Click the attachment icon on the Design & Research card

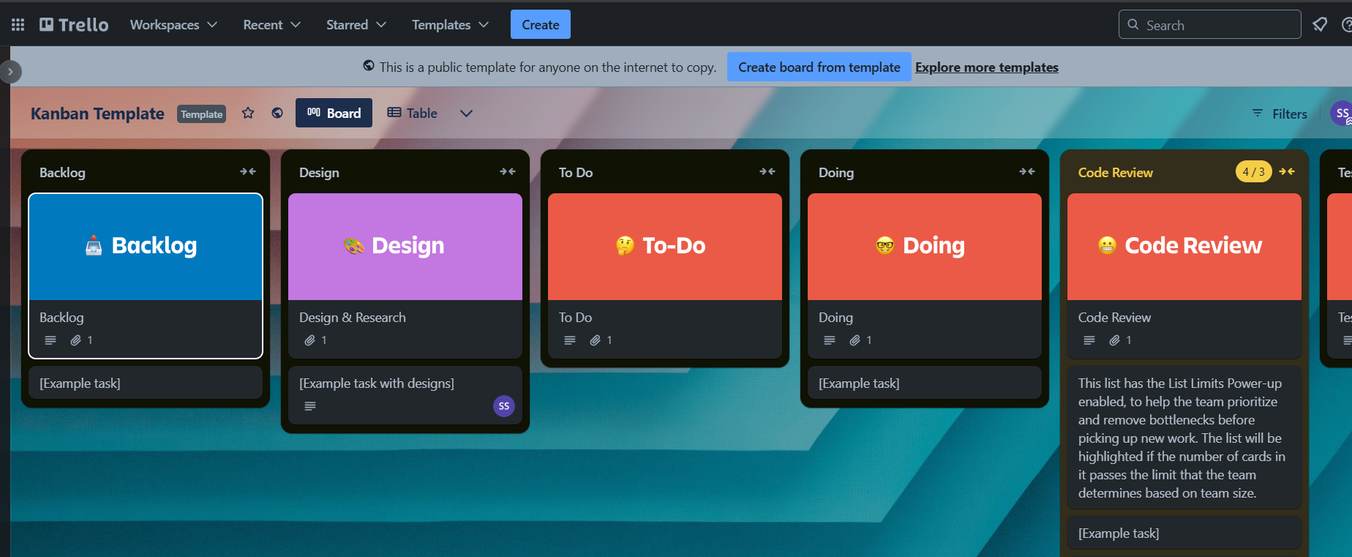click(x=310, y=340)
